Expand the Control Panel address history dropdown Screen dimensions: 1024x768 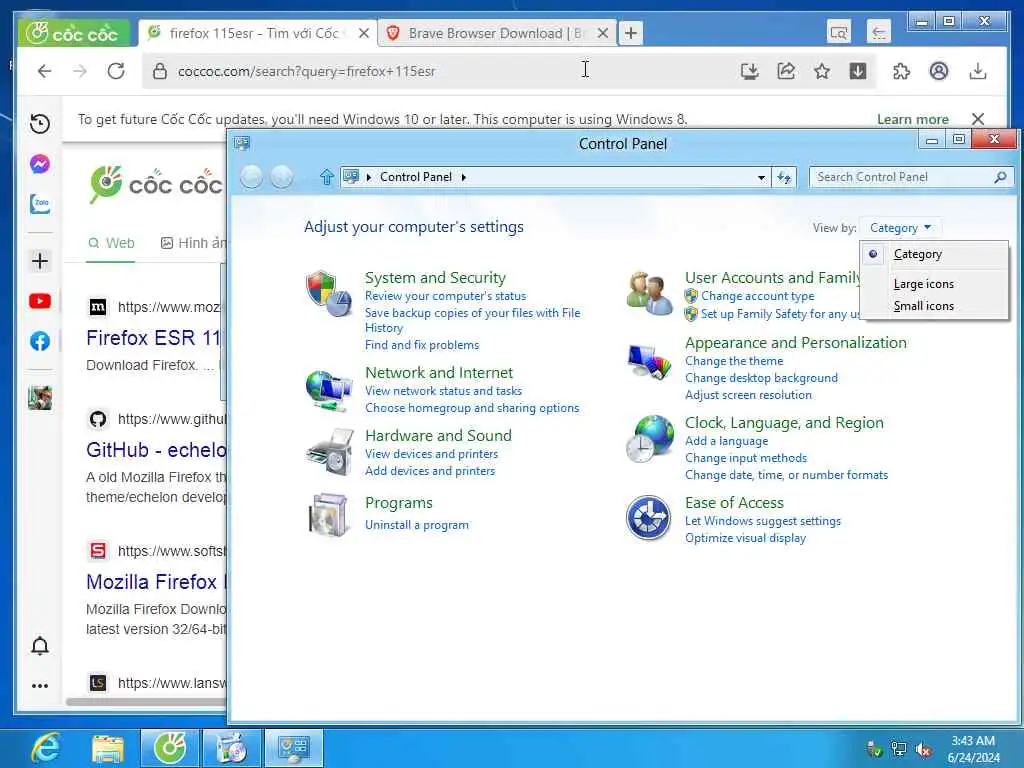(x=761, y=177)
